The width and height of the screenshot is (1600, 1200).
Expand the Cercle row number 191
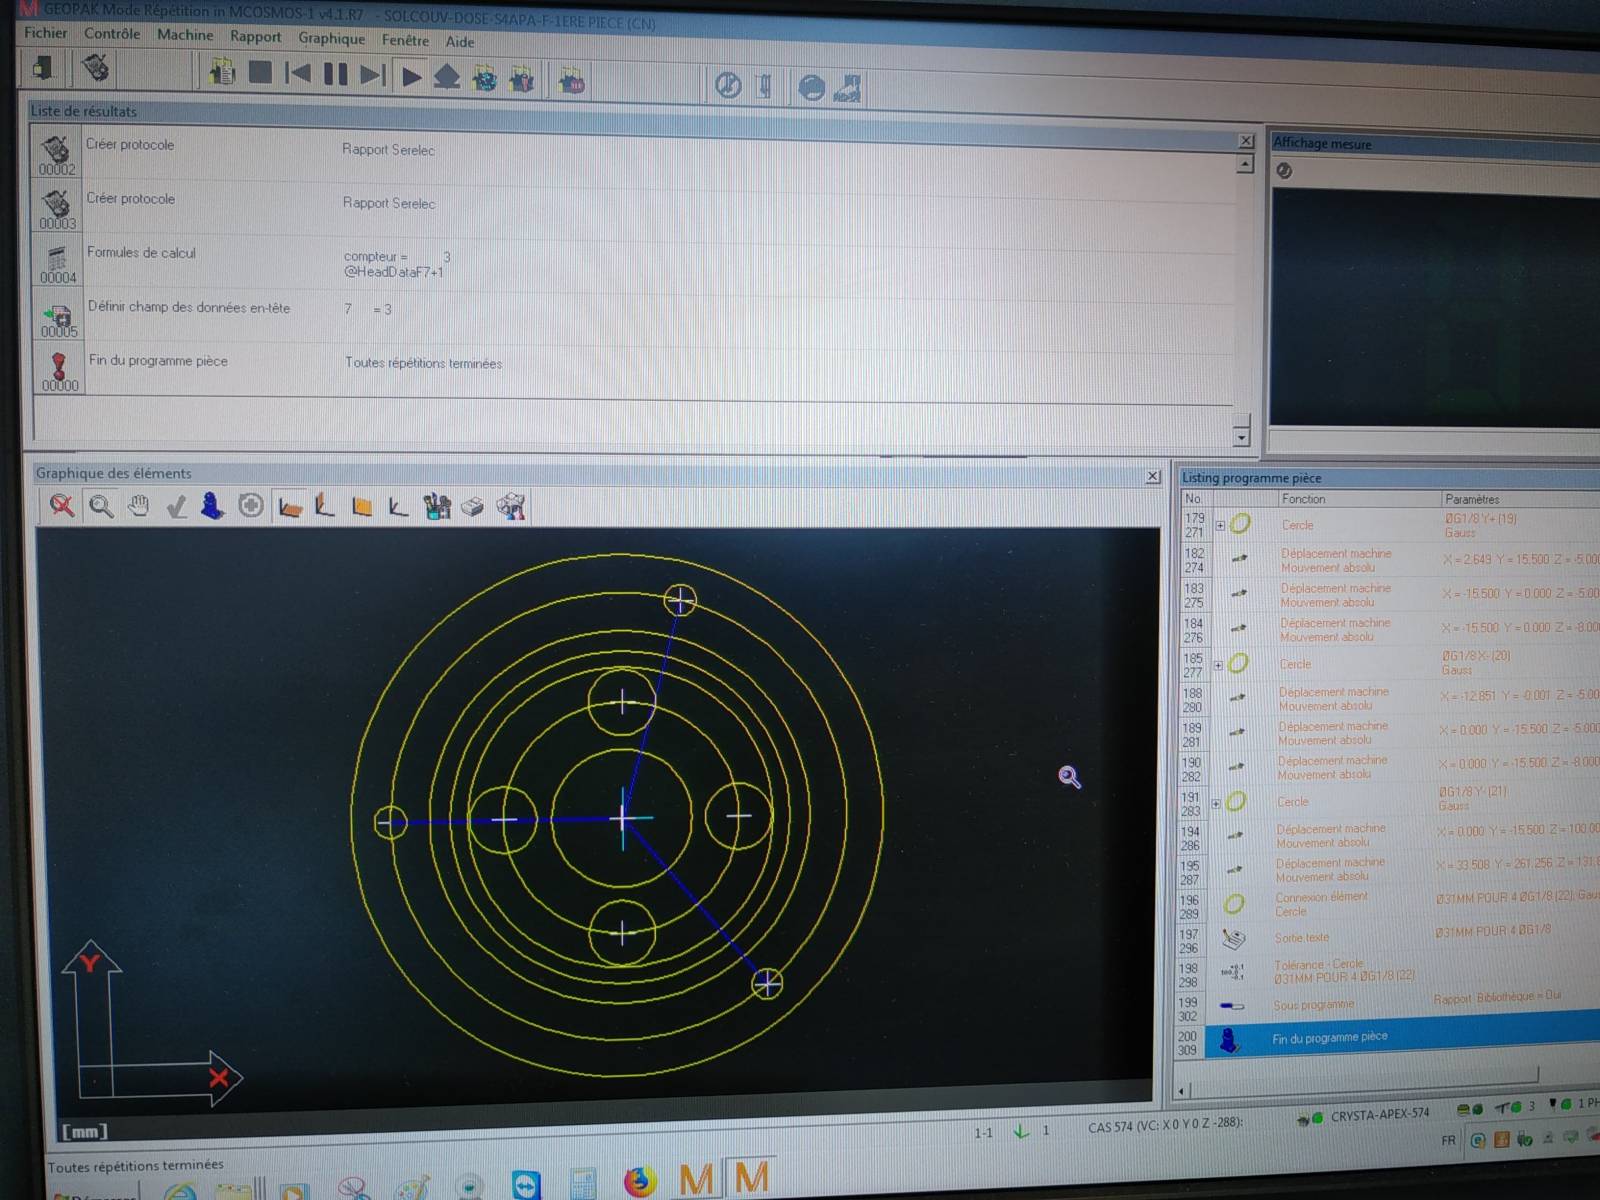[x=1216, y=803]
